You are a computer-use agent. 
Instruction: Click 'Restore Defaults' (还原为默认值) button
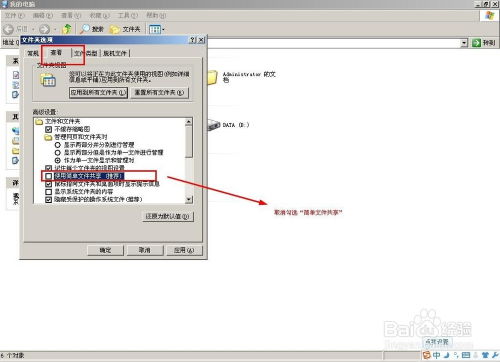[x=168, y=216]
